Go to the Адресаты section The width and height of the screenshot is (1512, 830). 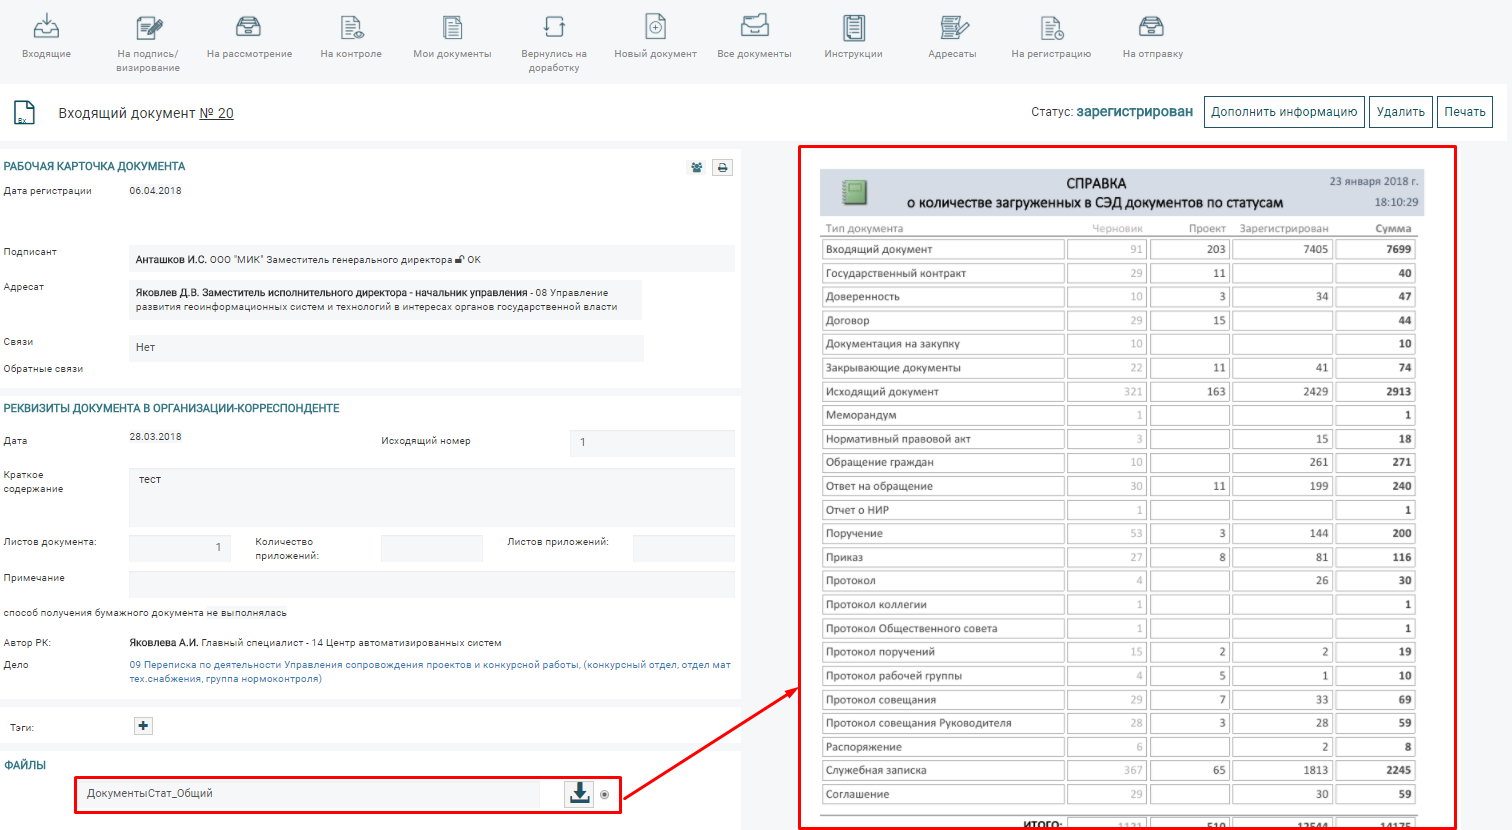click(x=952, y=37)
